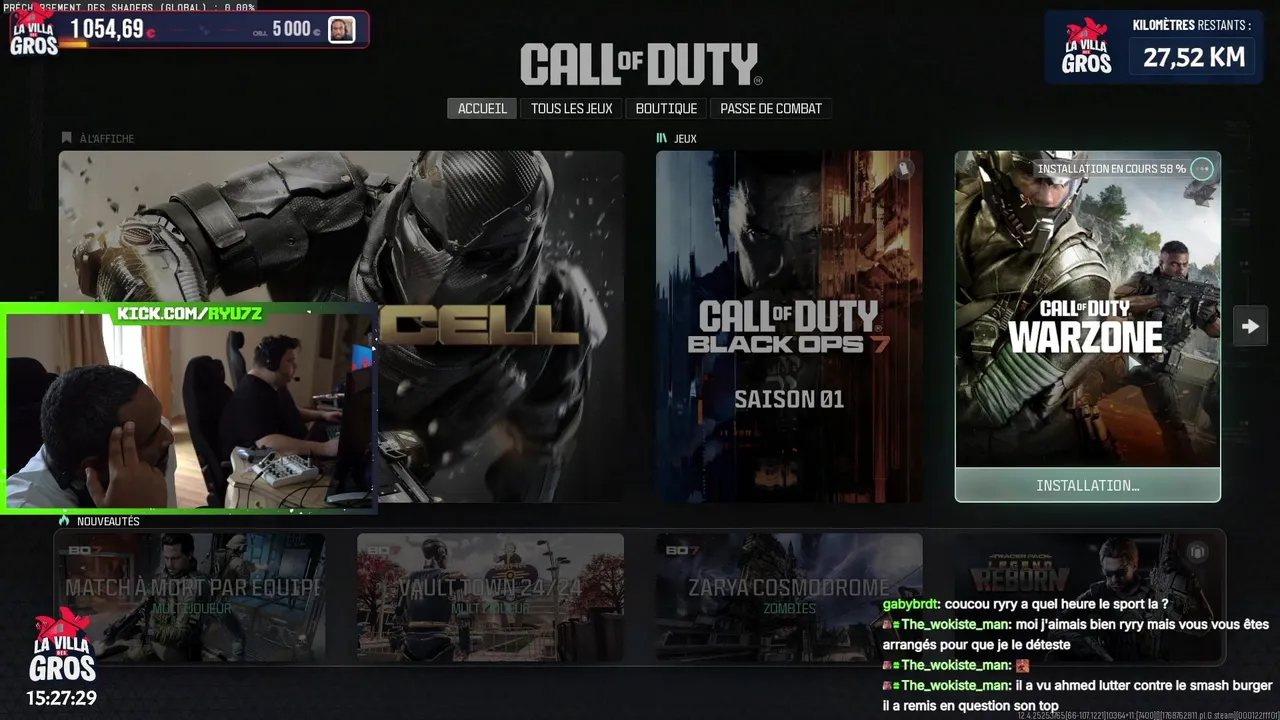Click the 1 054,69 € donation amount
Image resolution: width=1280 pixels, height=720 pixels.
click(113, 29)
